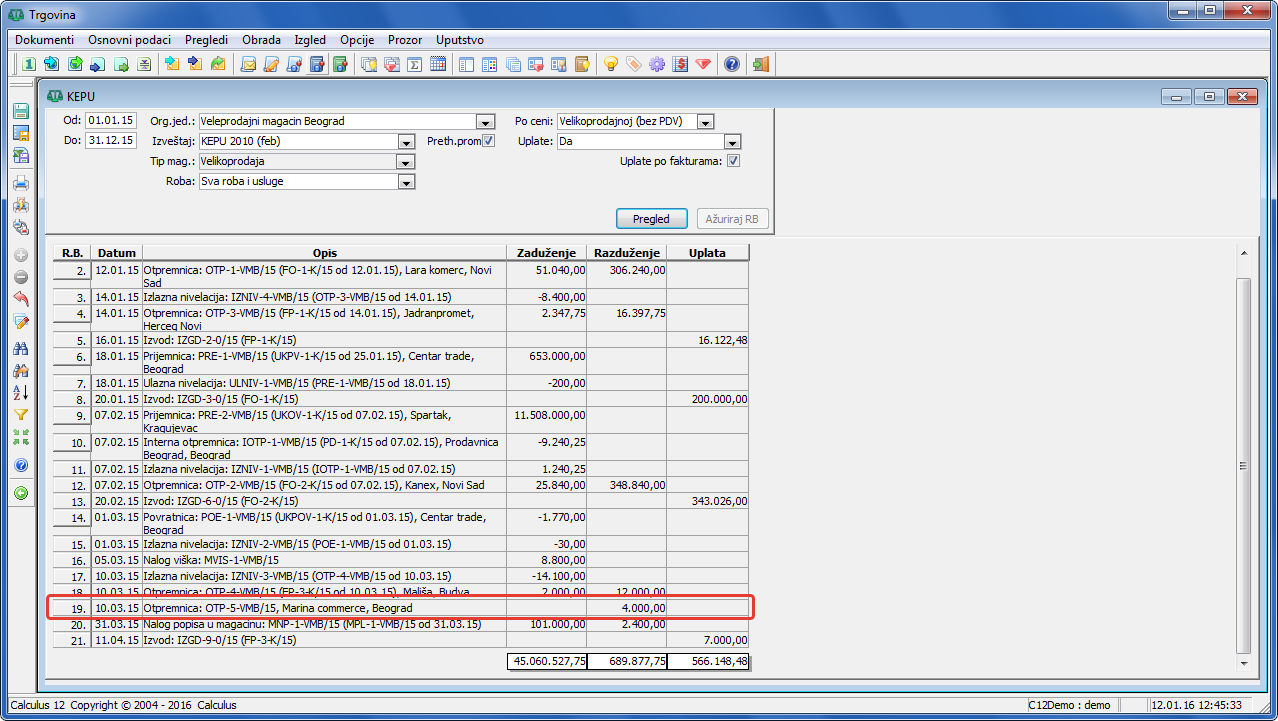Open the Pregledi menu

pyautogui.click(x=206, y=40)
